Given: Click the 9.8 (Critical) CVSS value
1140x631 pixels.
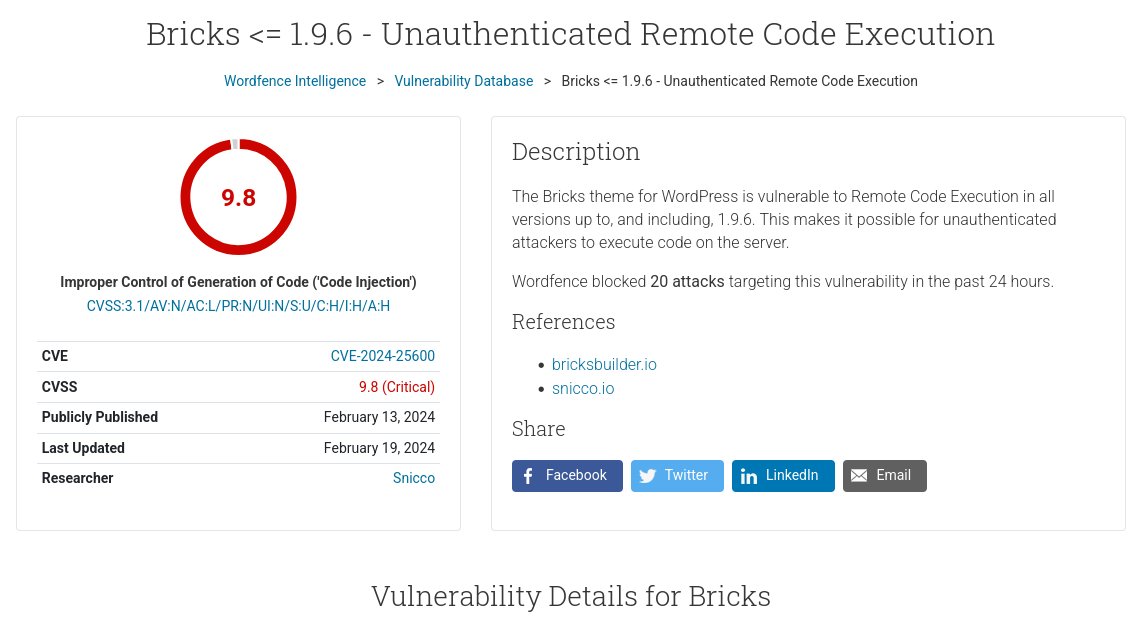Looking at the screenshot, I should [x=397, y=387].
